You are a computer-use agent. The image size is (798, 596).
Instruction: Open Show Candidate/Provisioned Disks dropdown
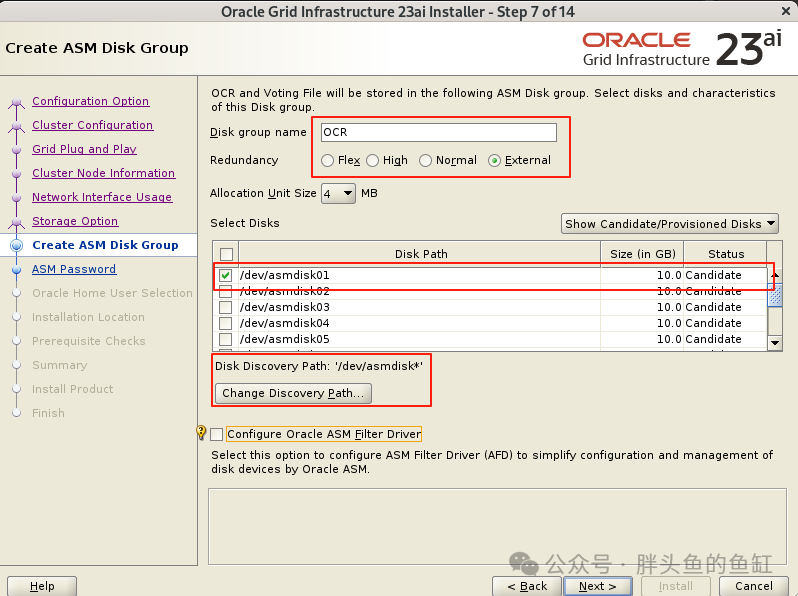[x=670, y=223]
